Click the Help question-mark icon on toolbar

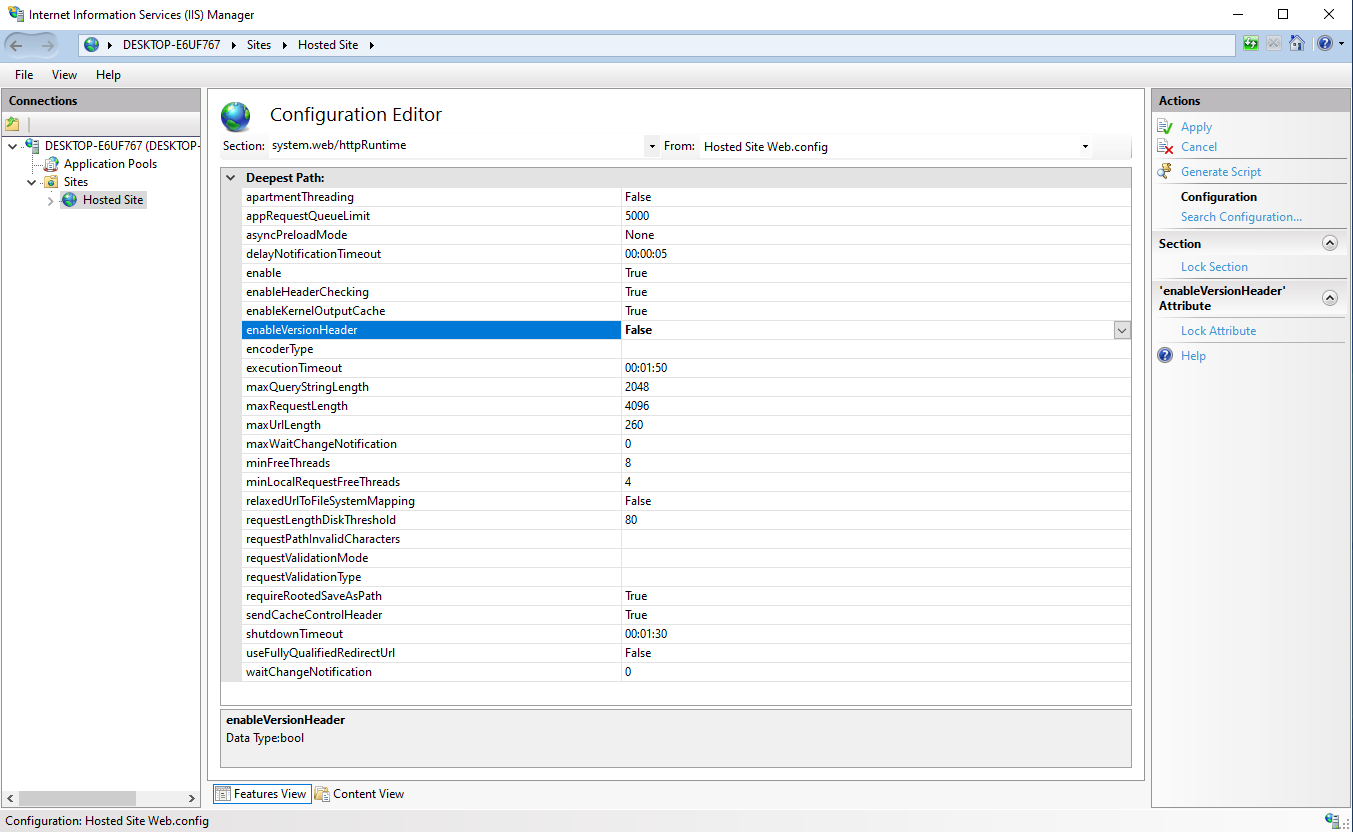[1324, 43]
